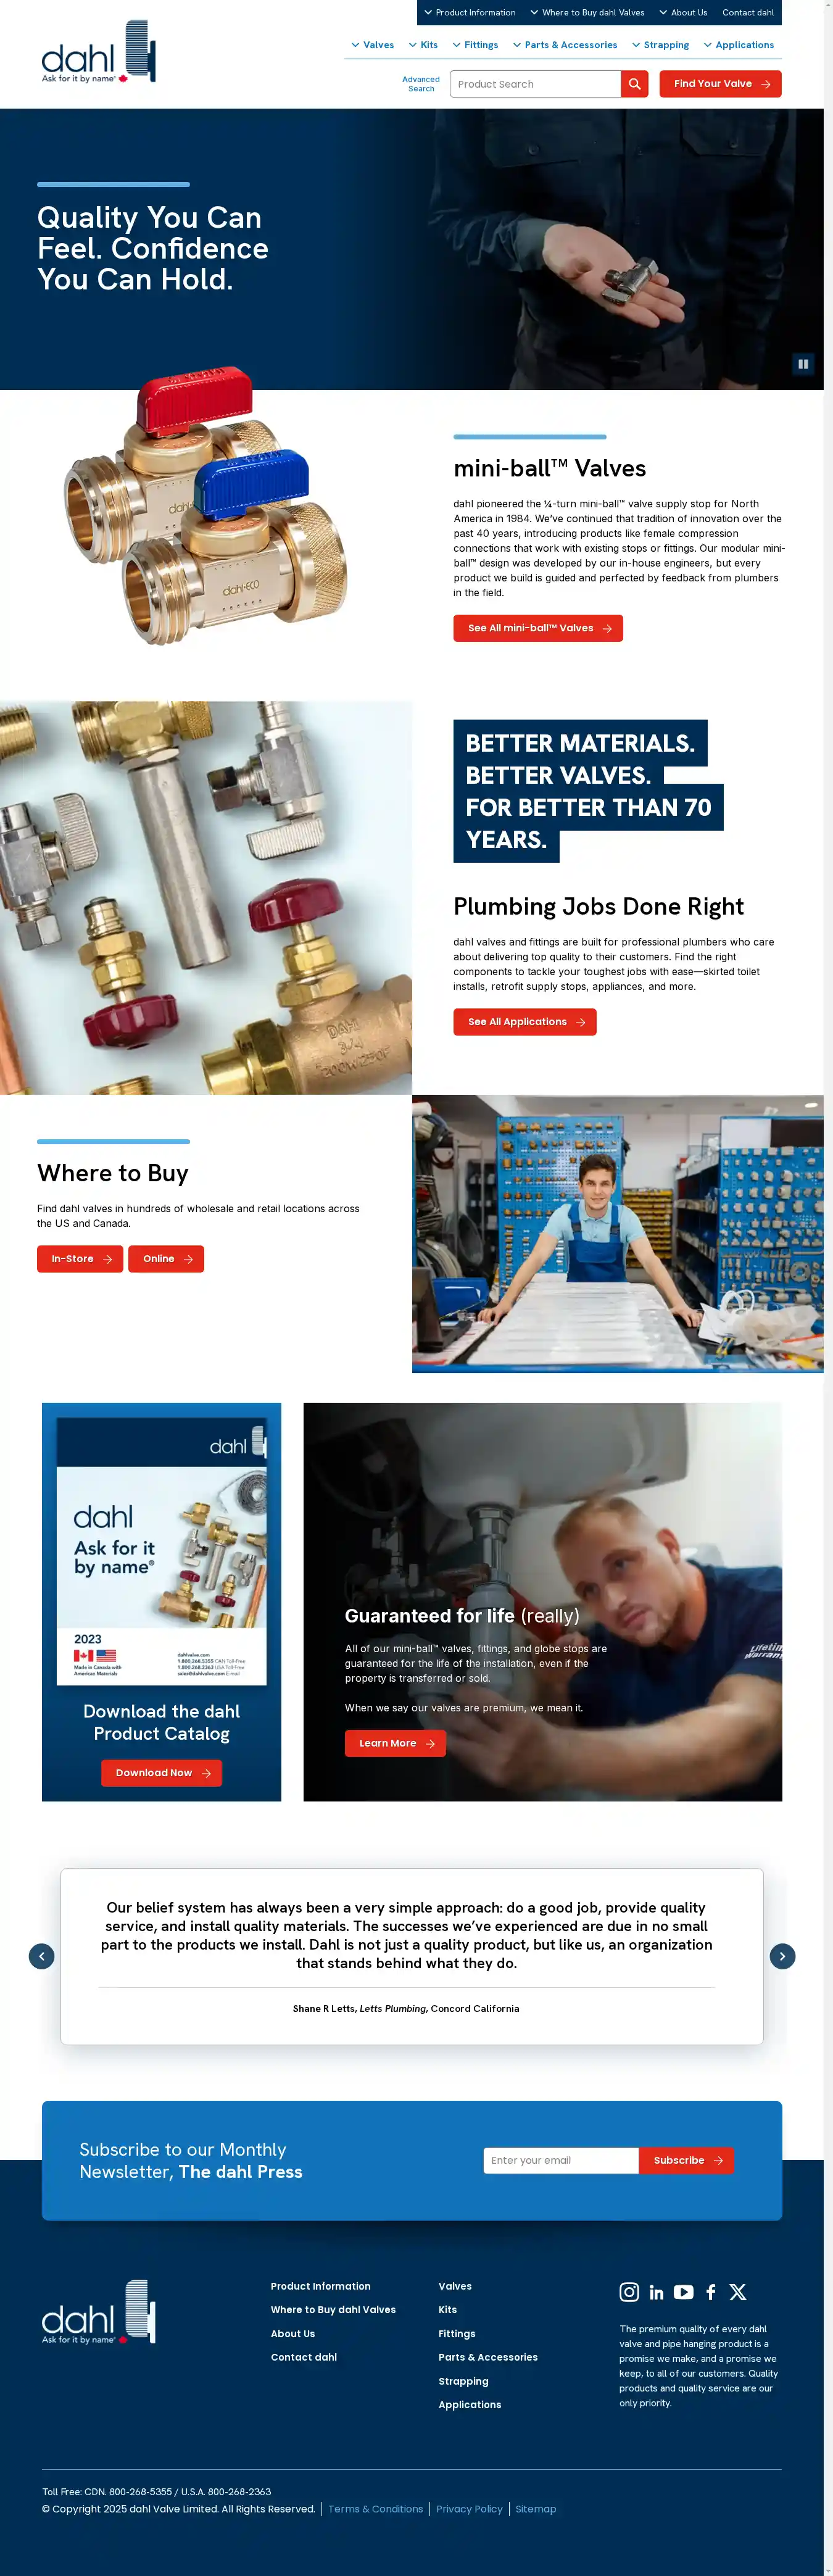Image resolution: width=833 pixels, height=2576 pixels.
Task: Open dahl's Facebook page icon
Action: [711, 2292]
